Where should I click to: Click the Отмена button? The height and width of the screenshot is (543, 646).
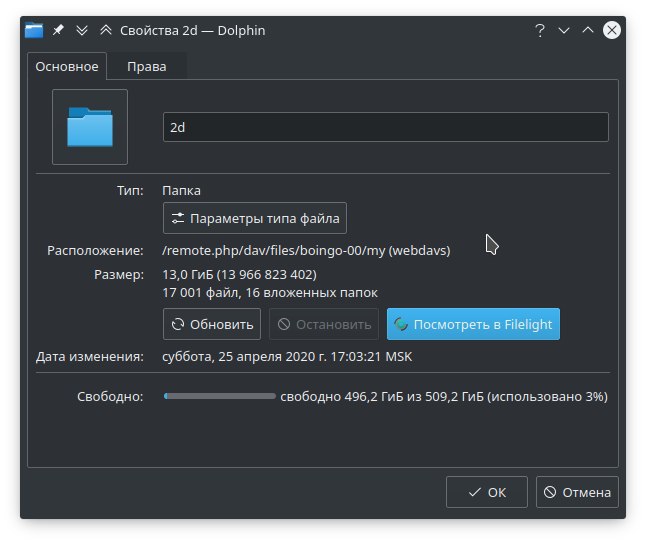tap(577, 492)
